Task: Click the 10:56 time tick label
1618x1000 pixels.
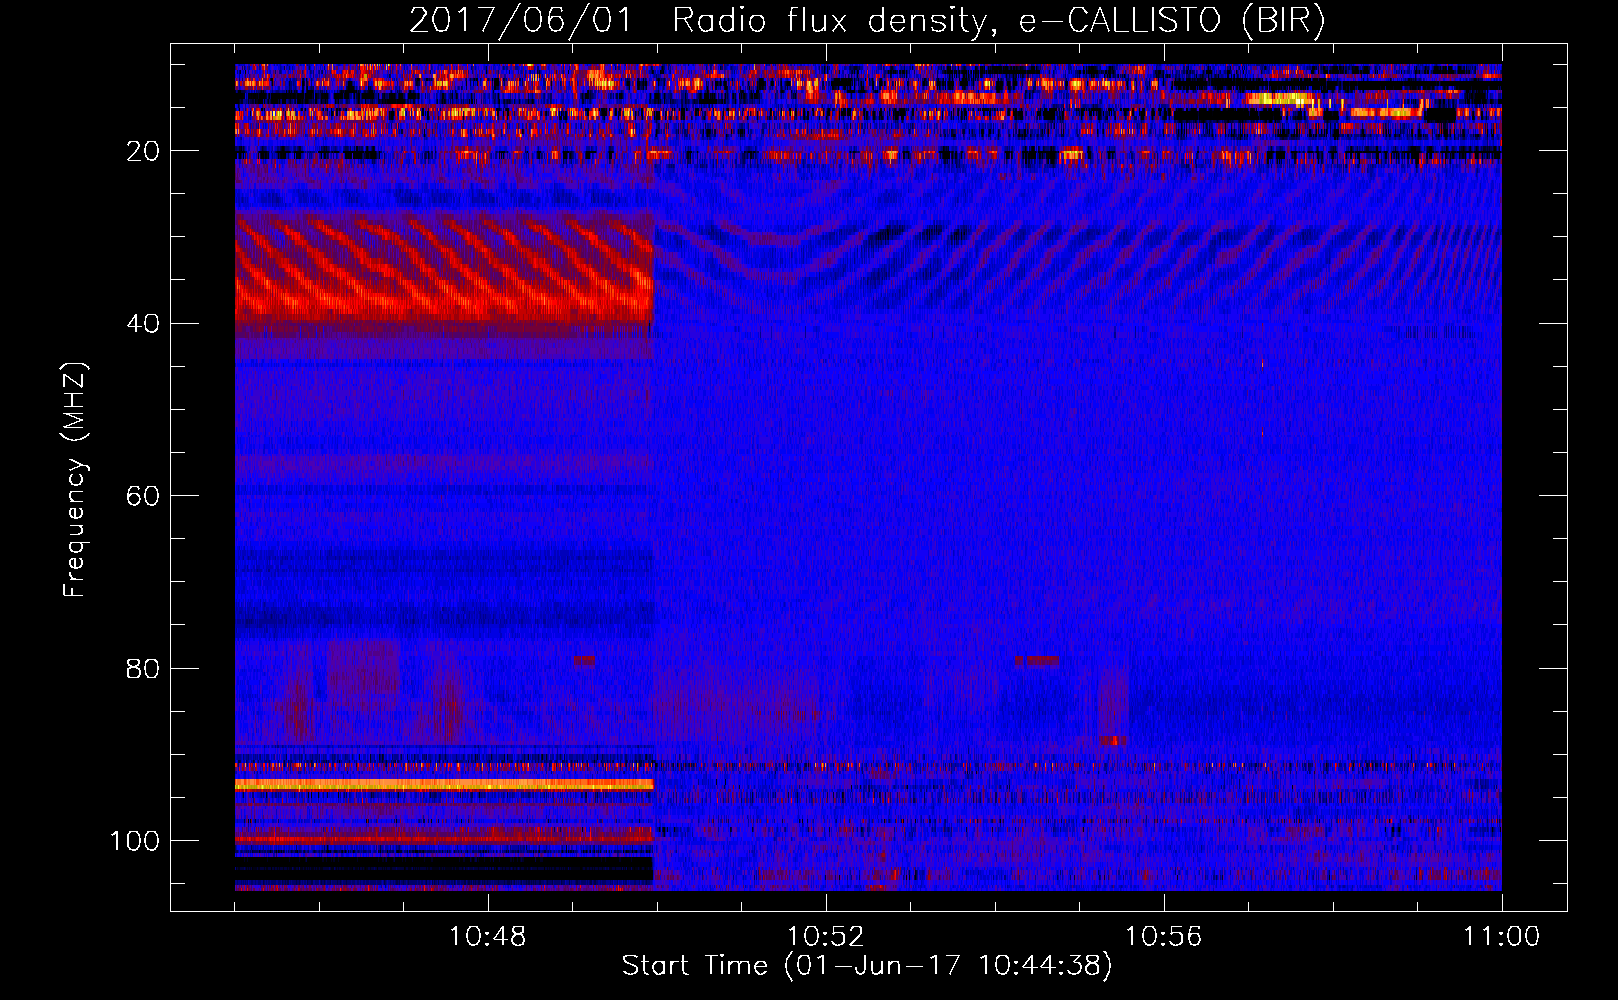Action: (x=1164, y=937)
